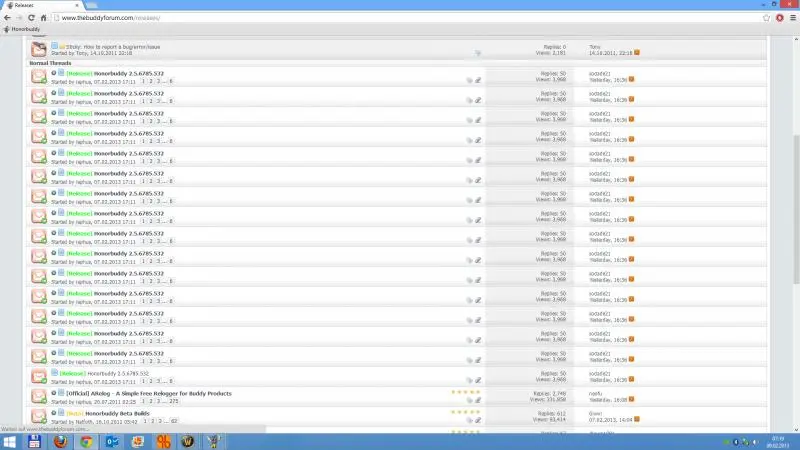Screen dimensions: 800x450
Task: Open the Honorbuddy bookmark in the bookmarks bar
Action: tap(21, 30)
